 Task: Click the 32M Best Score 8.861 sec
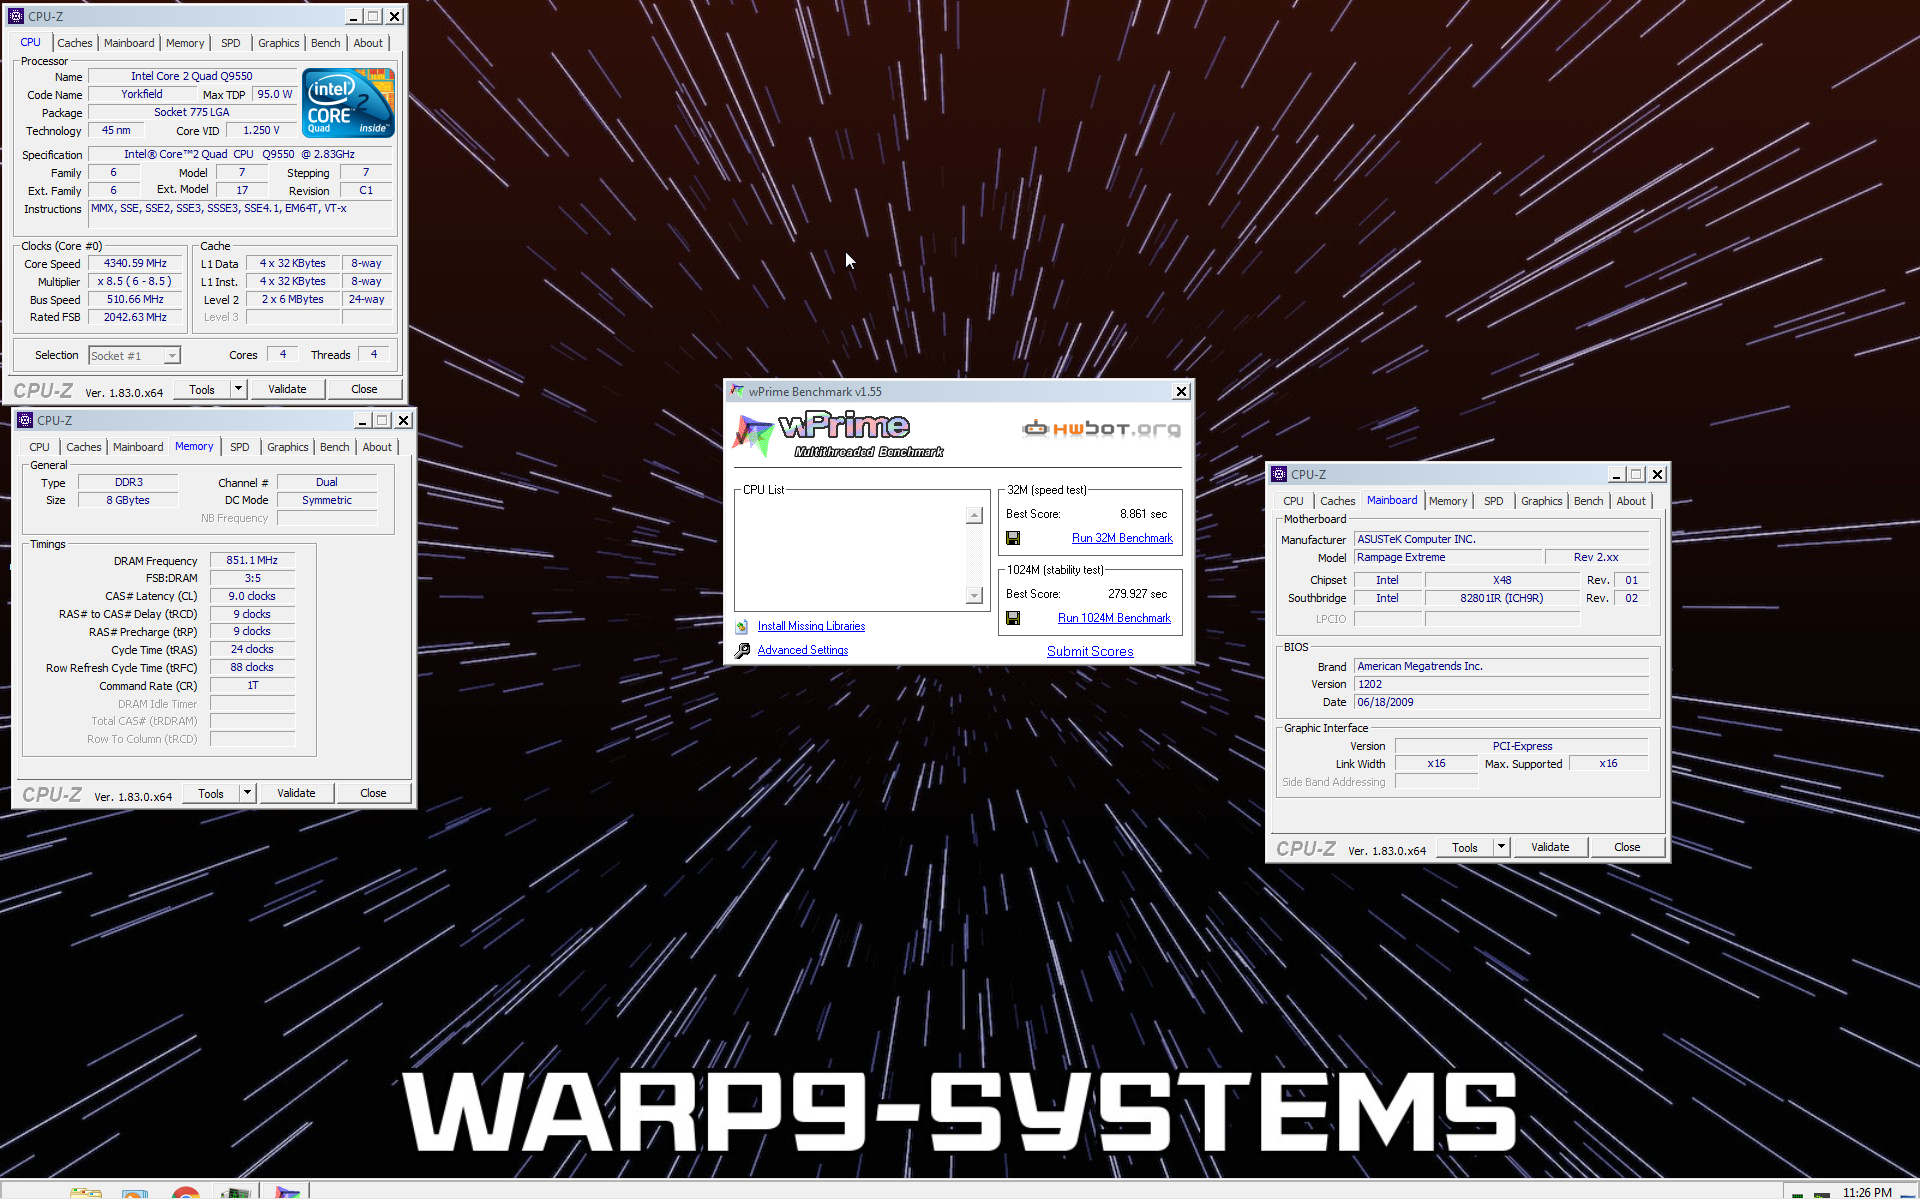coord(1143,514)
